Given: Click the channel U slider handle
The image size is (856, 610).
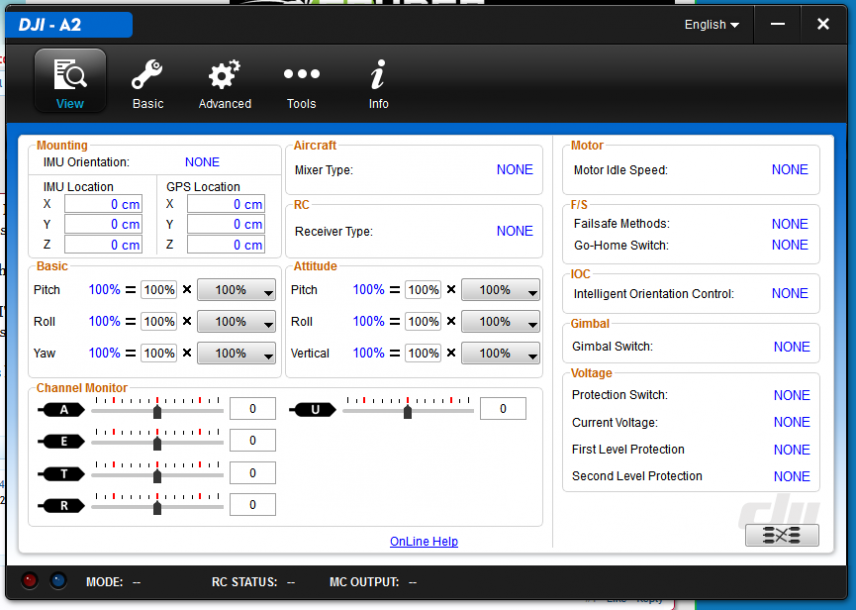Looking at the screenshot, I should tap(408, 412).
